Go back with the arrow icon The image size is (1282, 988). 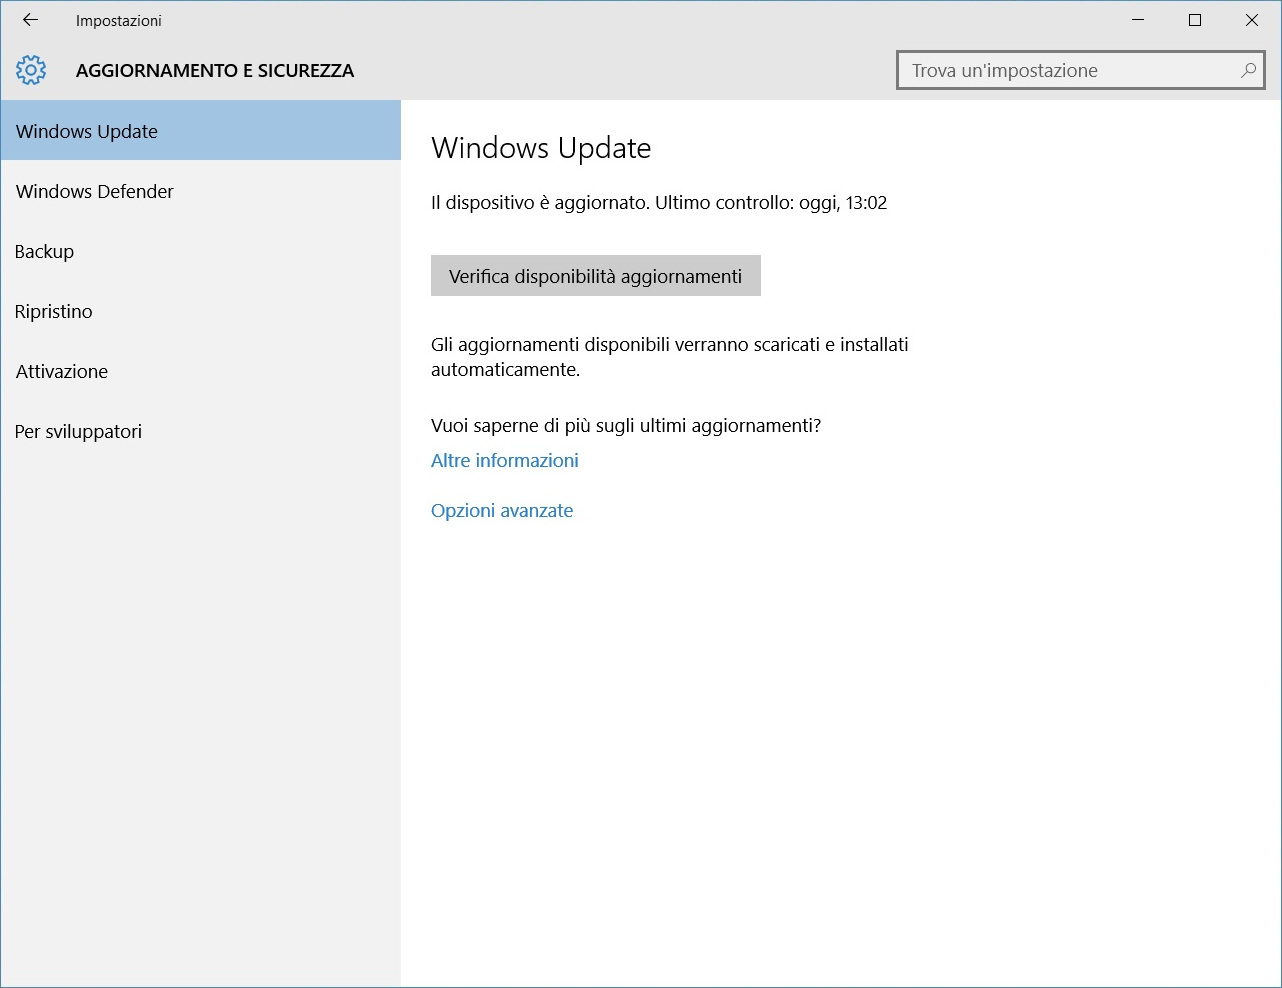click(x=30, y=20)
